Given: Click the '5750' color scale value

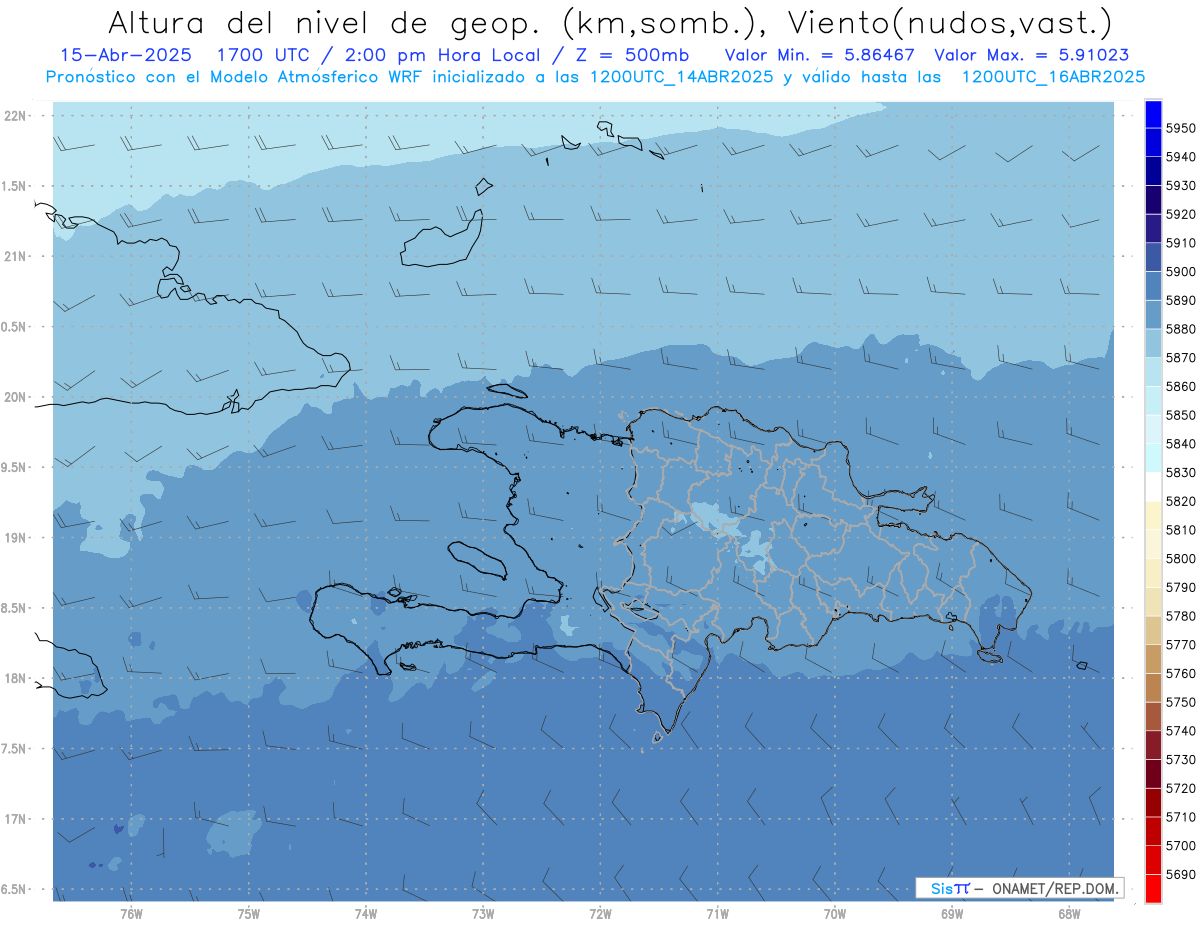Looking at the screenshot, I should point(1180,702).
